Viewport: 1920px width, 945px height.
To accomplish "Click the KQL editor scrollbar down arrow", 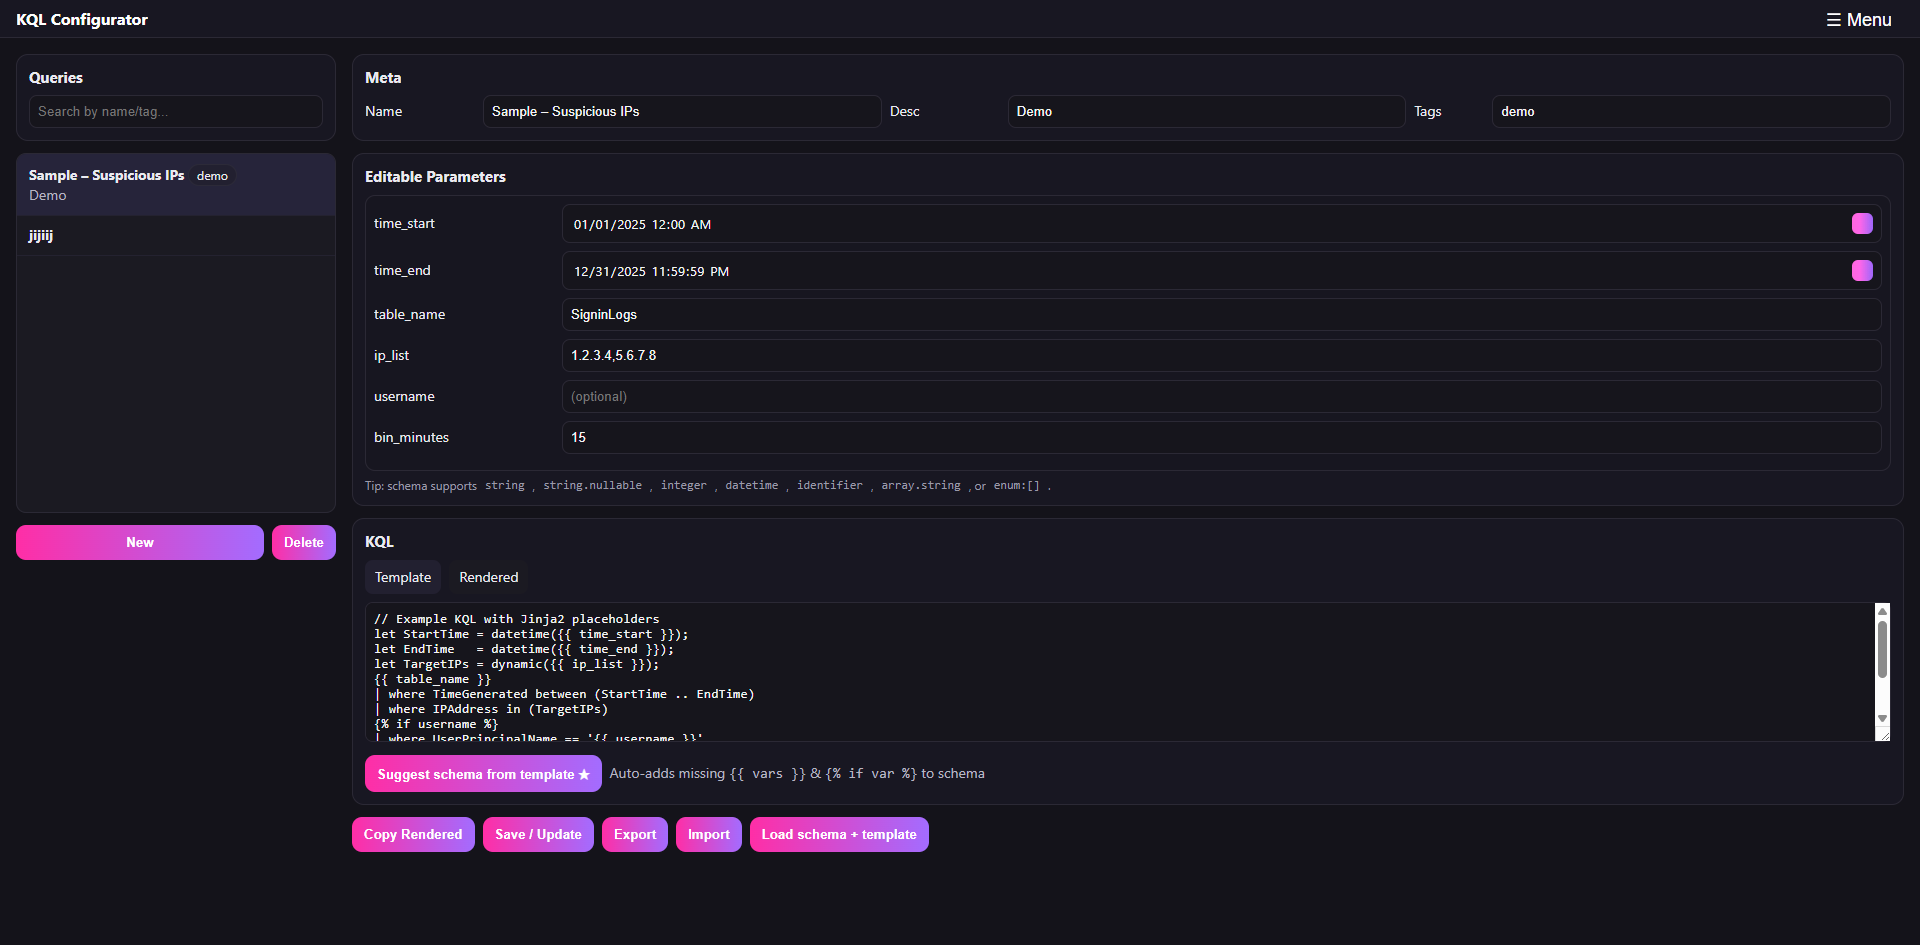I will click(1884, 719).
